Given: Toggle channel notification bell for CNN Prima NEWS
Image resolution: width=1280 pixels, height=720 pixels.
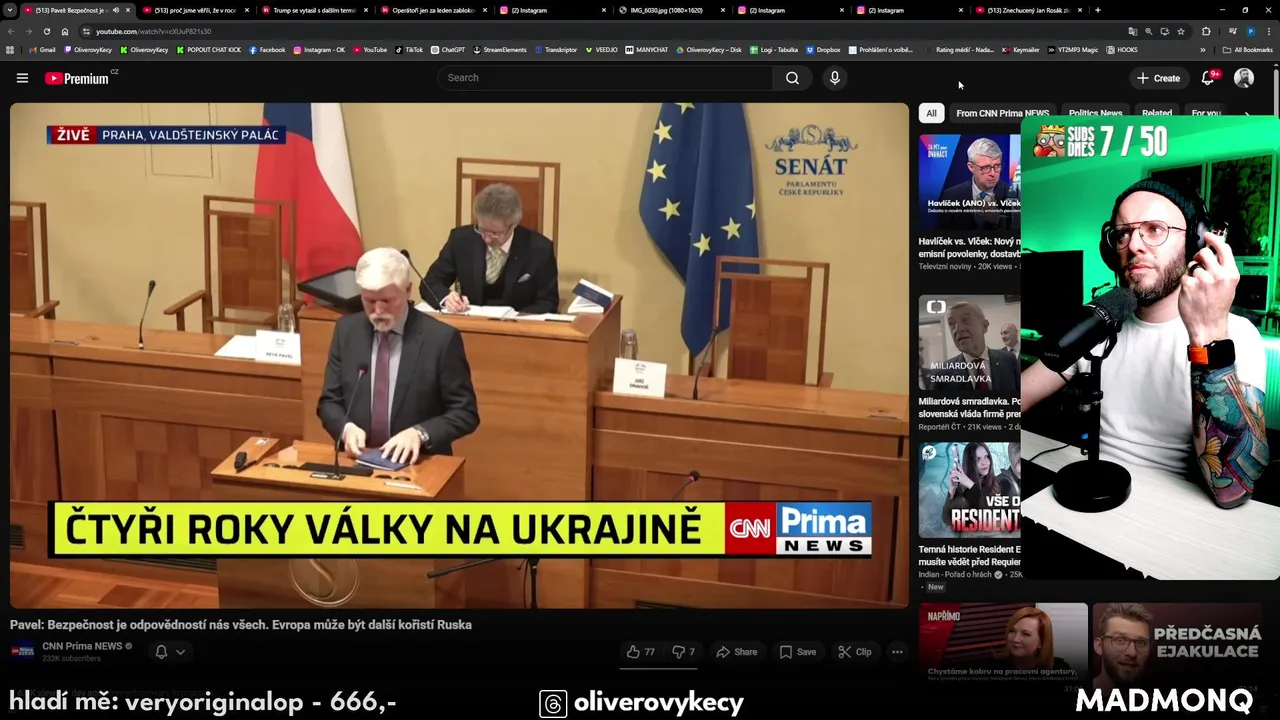Looking at the screenshot, I should point(161,652).
